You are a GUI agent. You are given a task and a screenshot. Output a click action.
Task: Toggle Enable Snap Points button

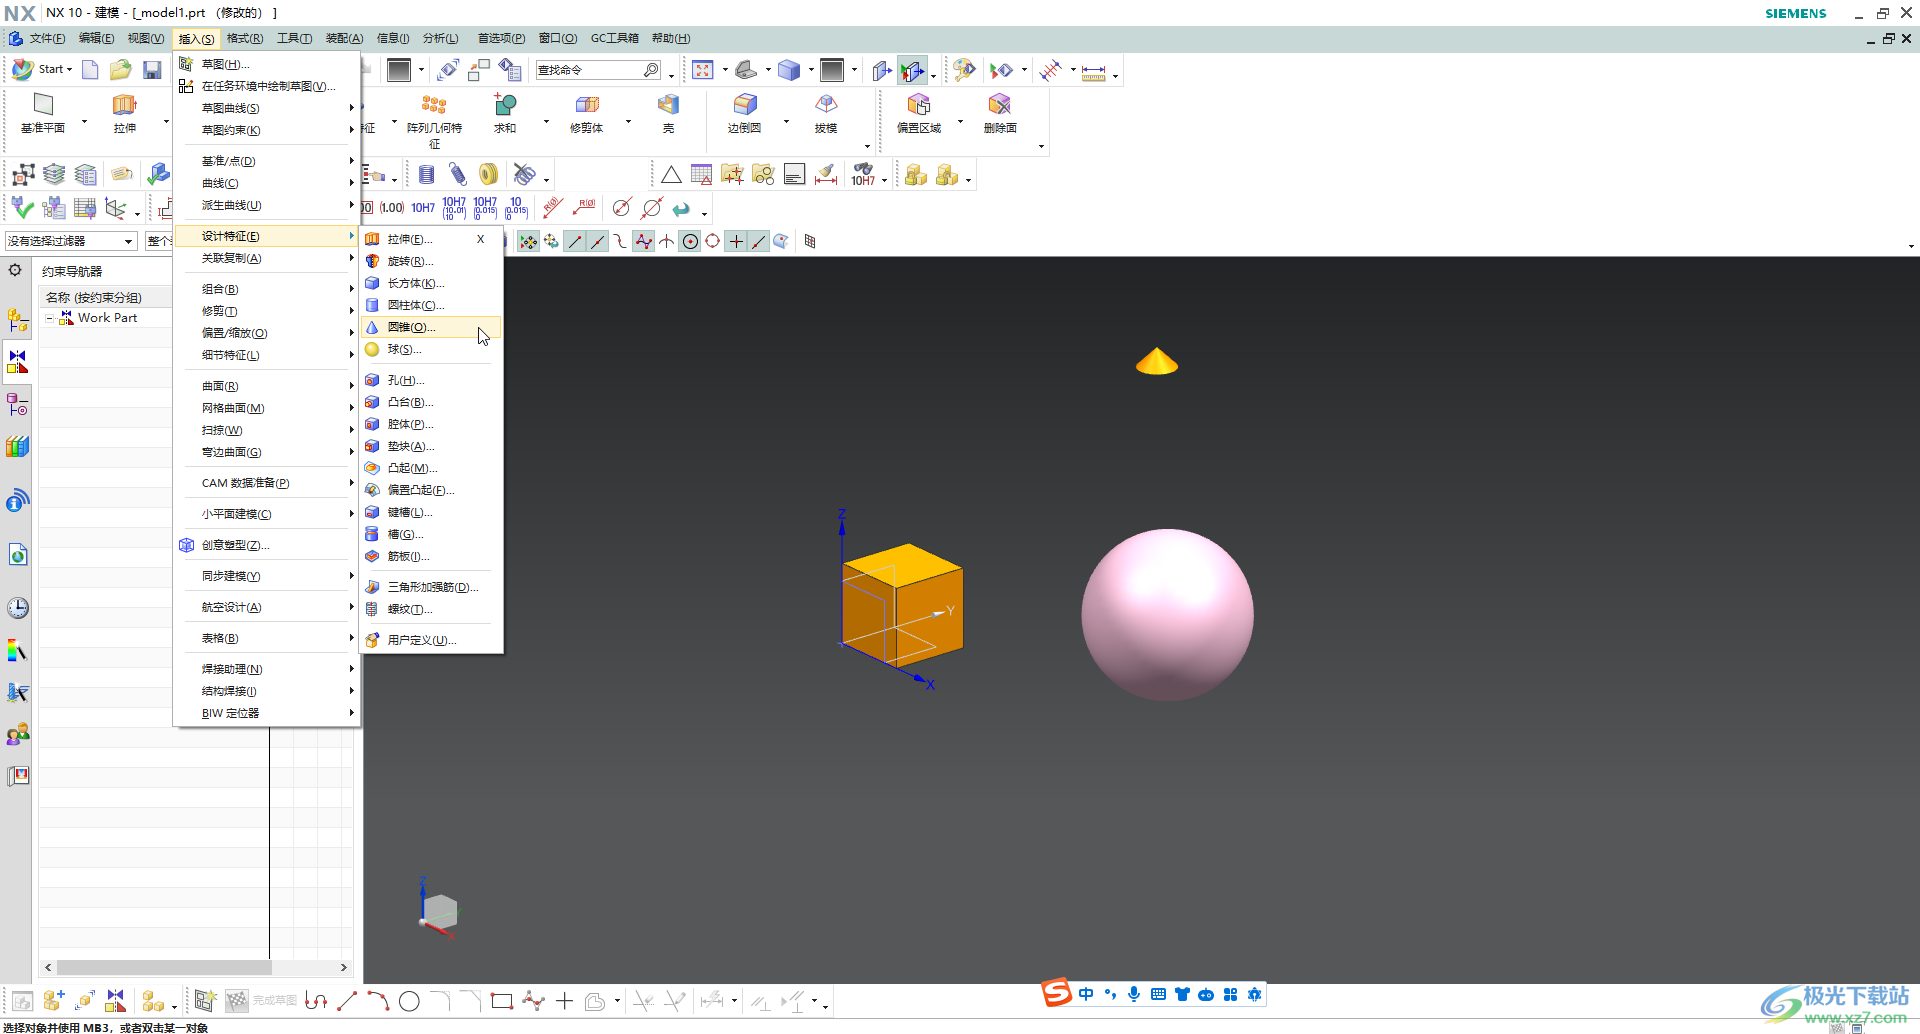pyautogui.click(x=528, y=241)
